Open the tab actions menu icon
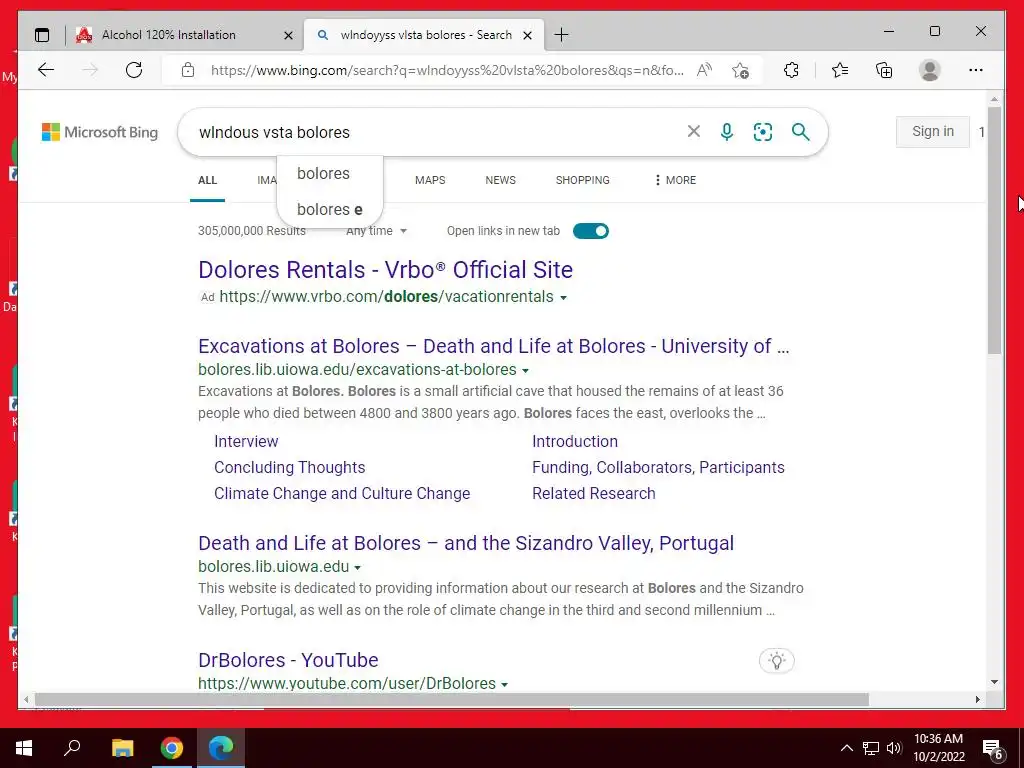This screenshot has width=1024, height=768. tap(42, 35)
